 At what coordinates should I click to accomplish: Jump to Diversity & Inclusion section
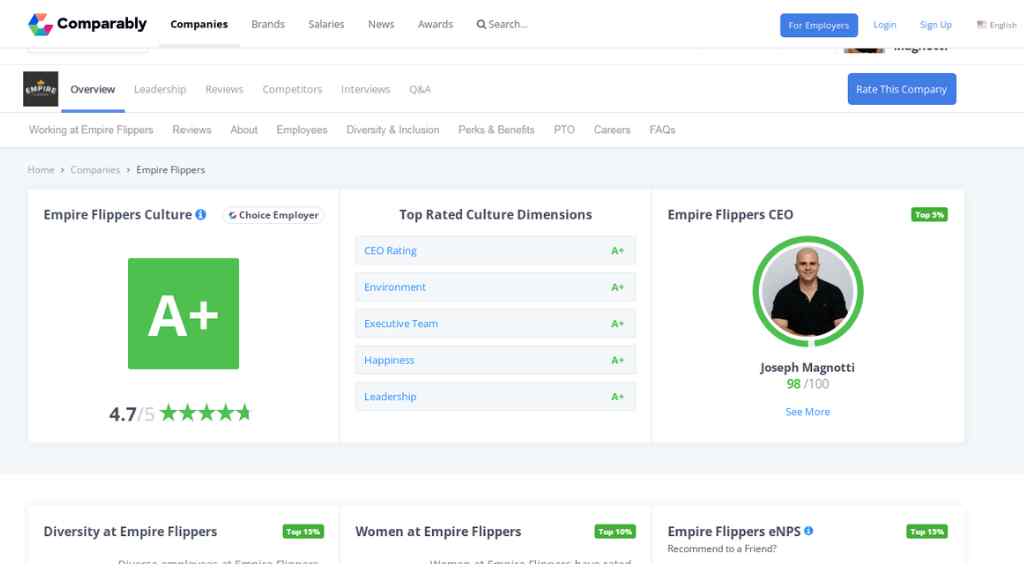(392, 130)
